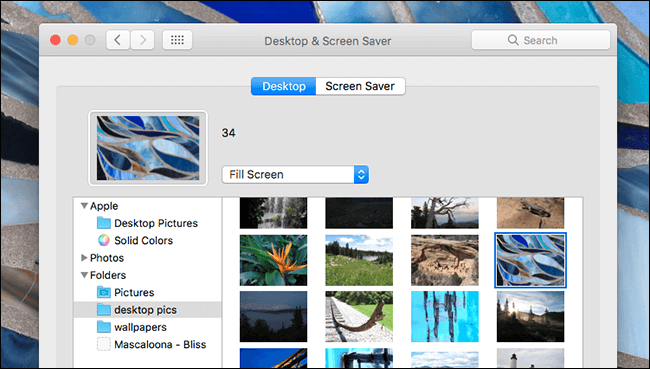Select the desktop pics folder row
The width and height of the screenshot is (650, 369).
(148, 310)
